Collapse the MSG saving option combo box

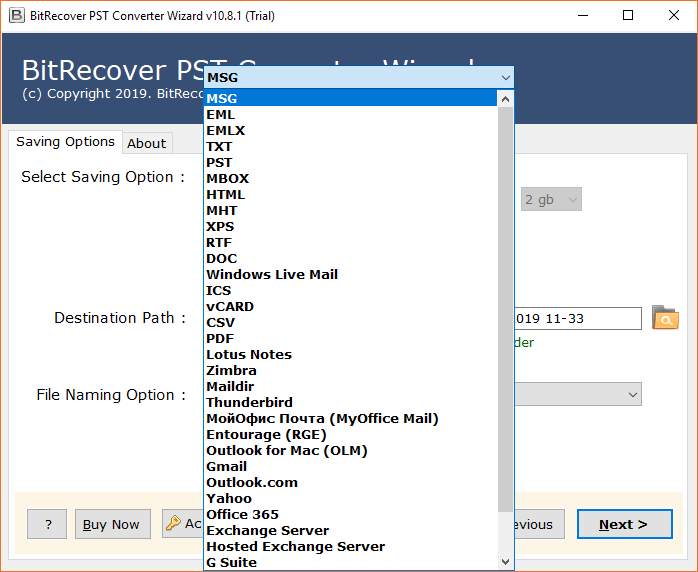359,77
